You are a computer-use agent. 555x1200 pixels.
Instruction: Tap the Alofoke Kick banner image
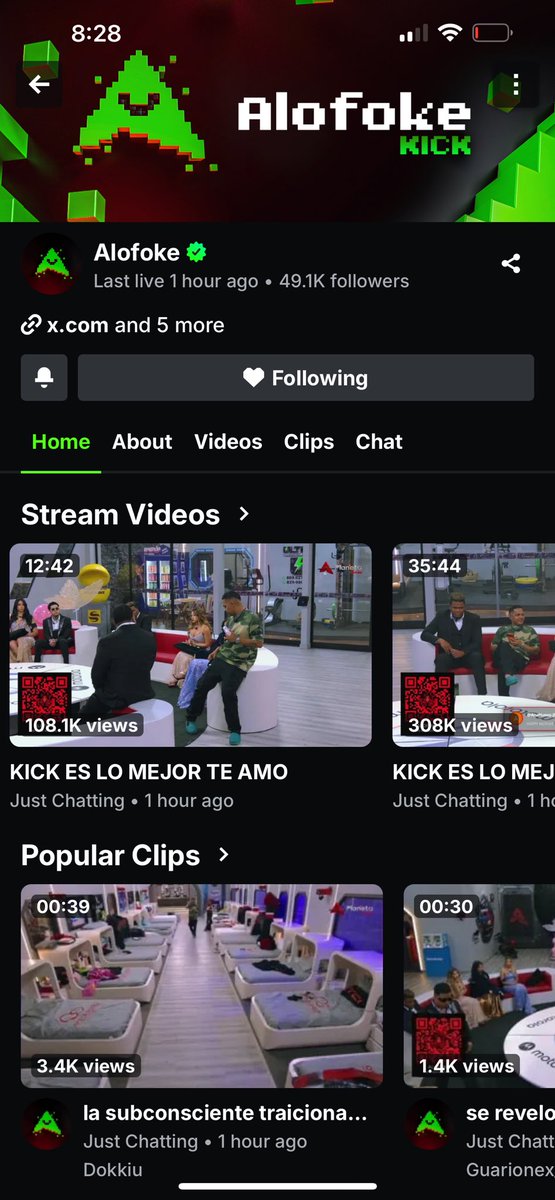(277, 110)
